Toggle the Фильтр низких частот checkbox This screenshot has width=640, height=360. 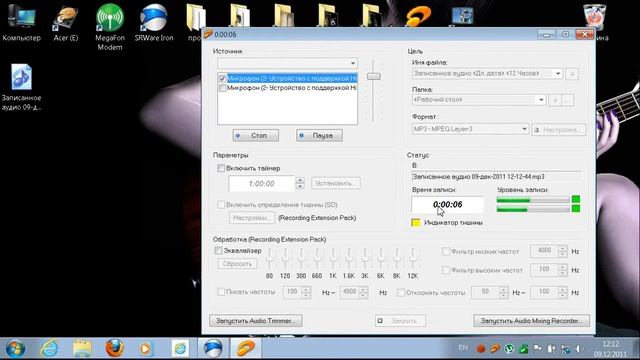(x=446, y=251)
